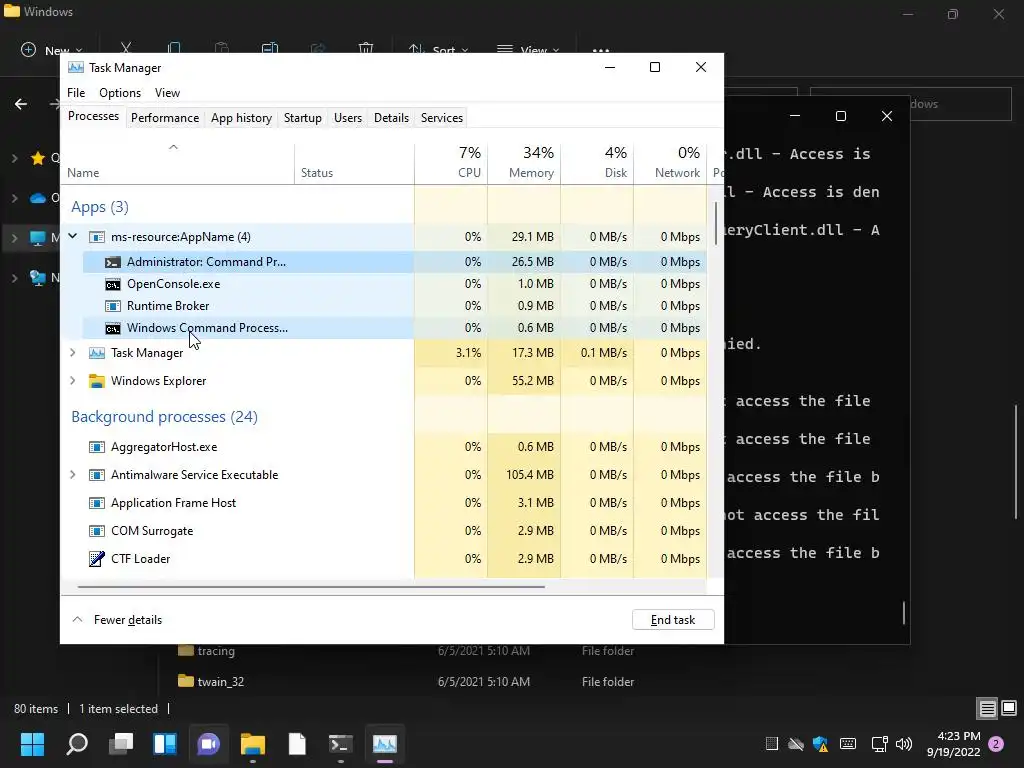The width and height of the screenshot is (1024, 768).
Task: Switch to the App history tab
Action: pos(241,118)
